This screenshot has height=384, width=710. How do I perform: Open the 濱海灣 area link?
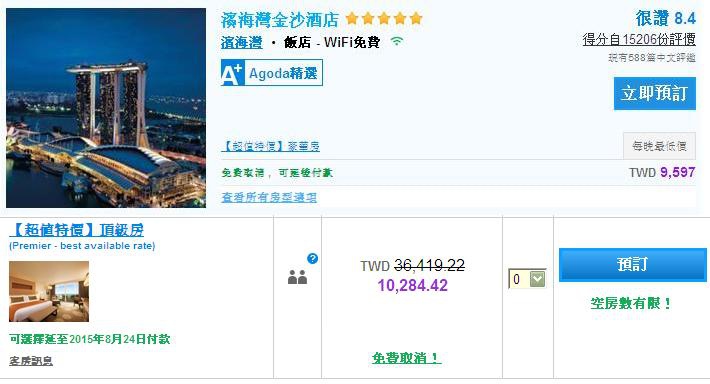tap(241, 42)
